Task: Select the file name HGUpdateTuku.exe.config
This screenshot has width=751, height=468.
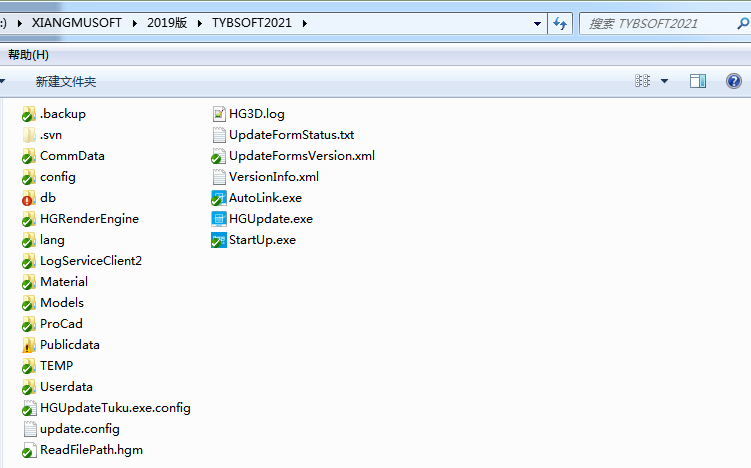Action: [x=115, y=408]
